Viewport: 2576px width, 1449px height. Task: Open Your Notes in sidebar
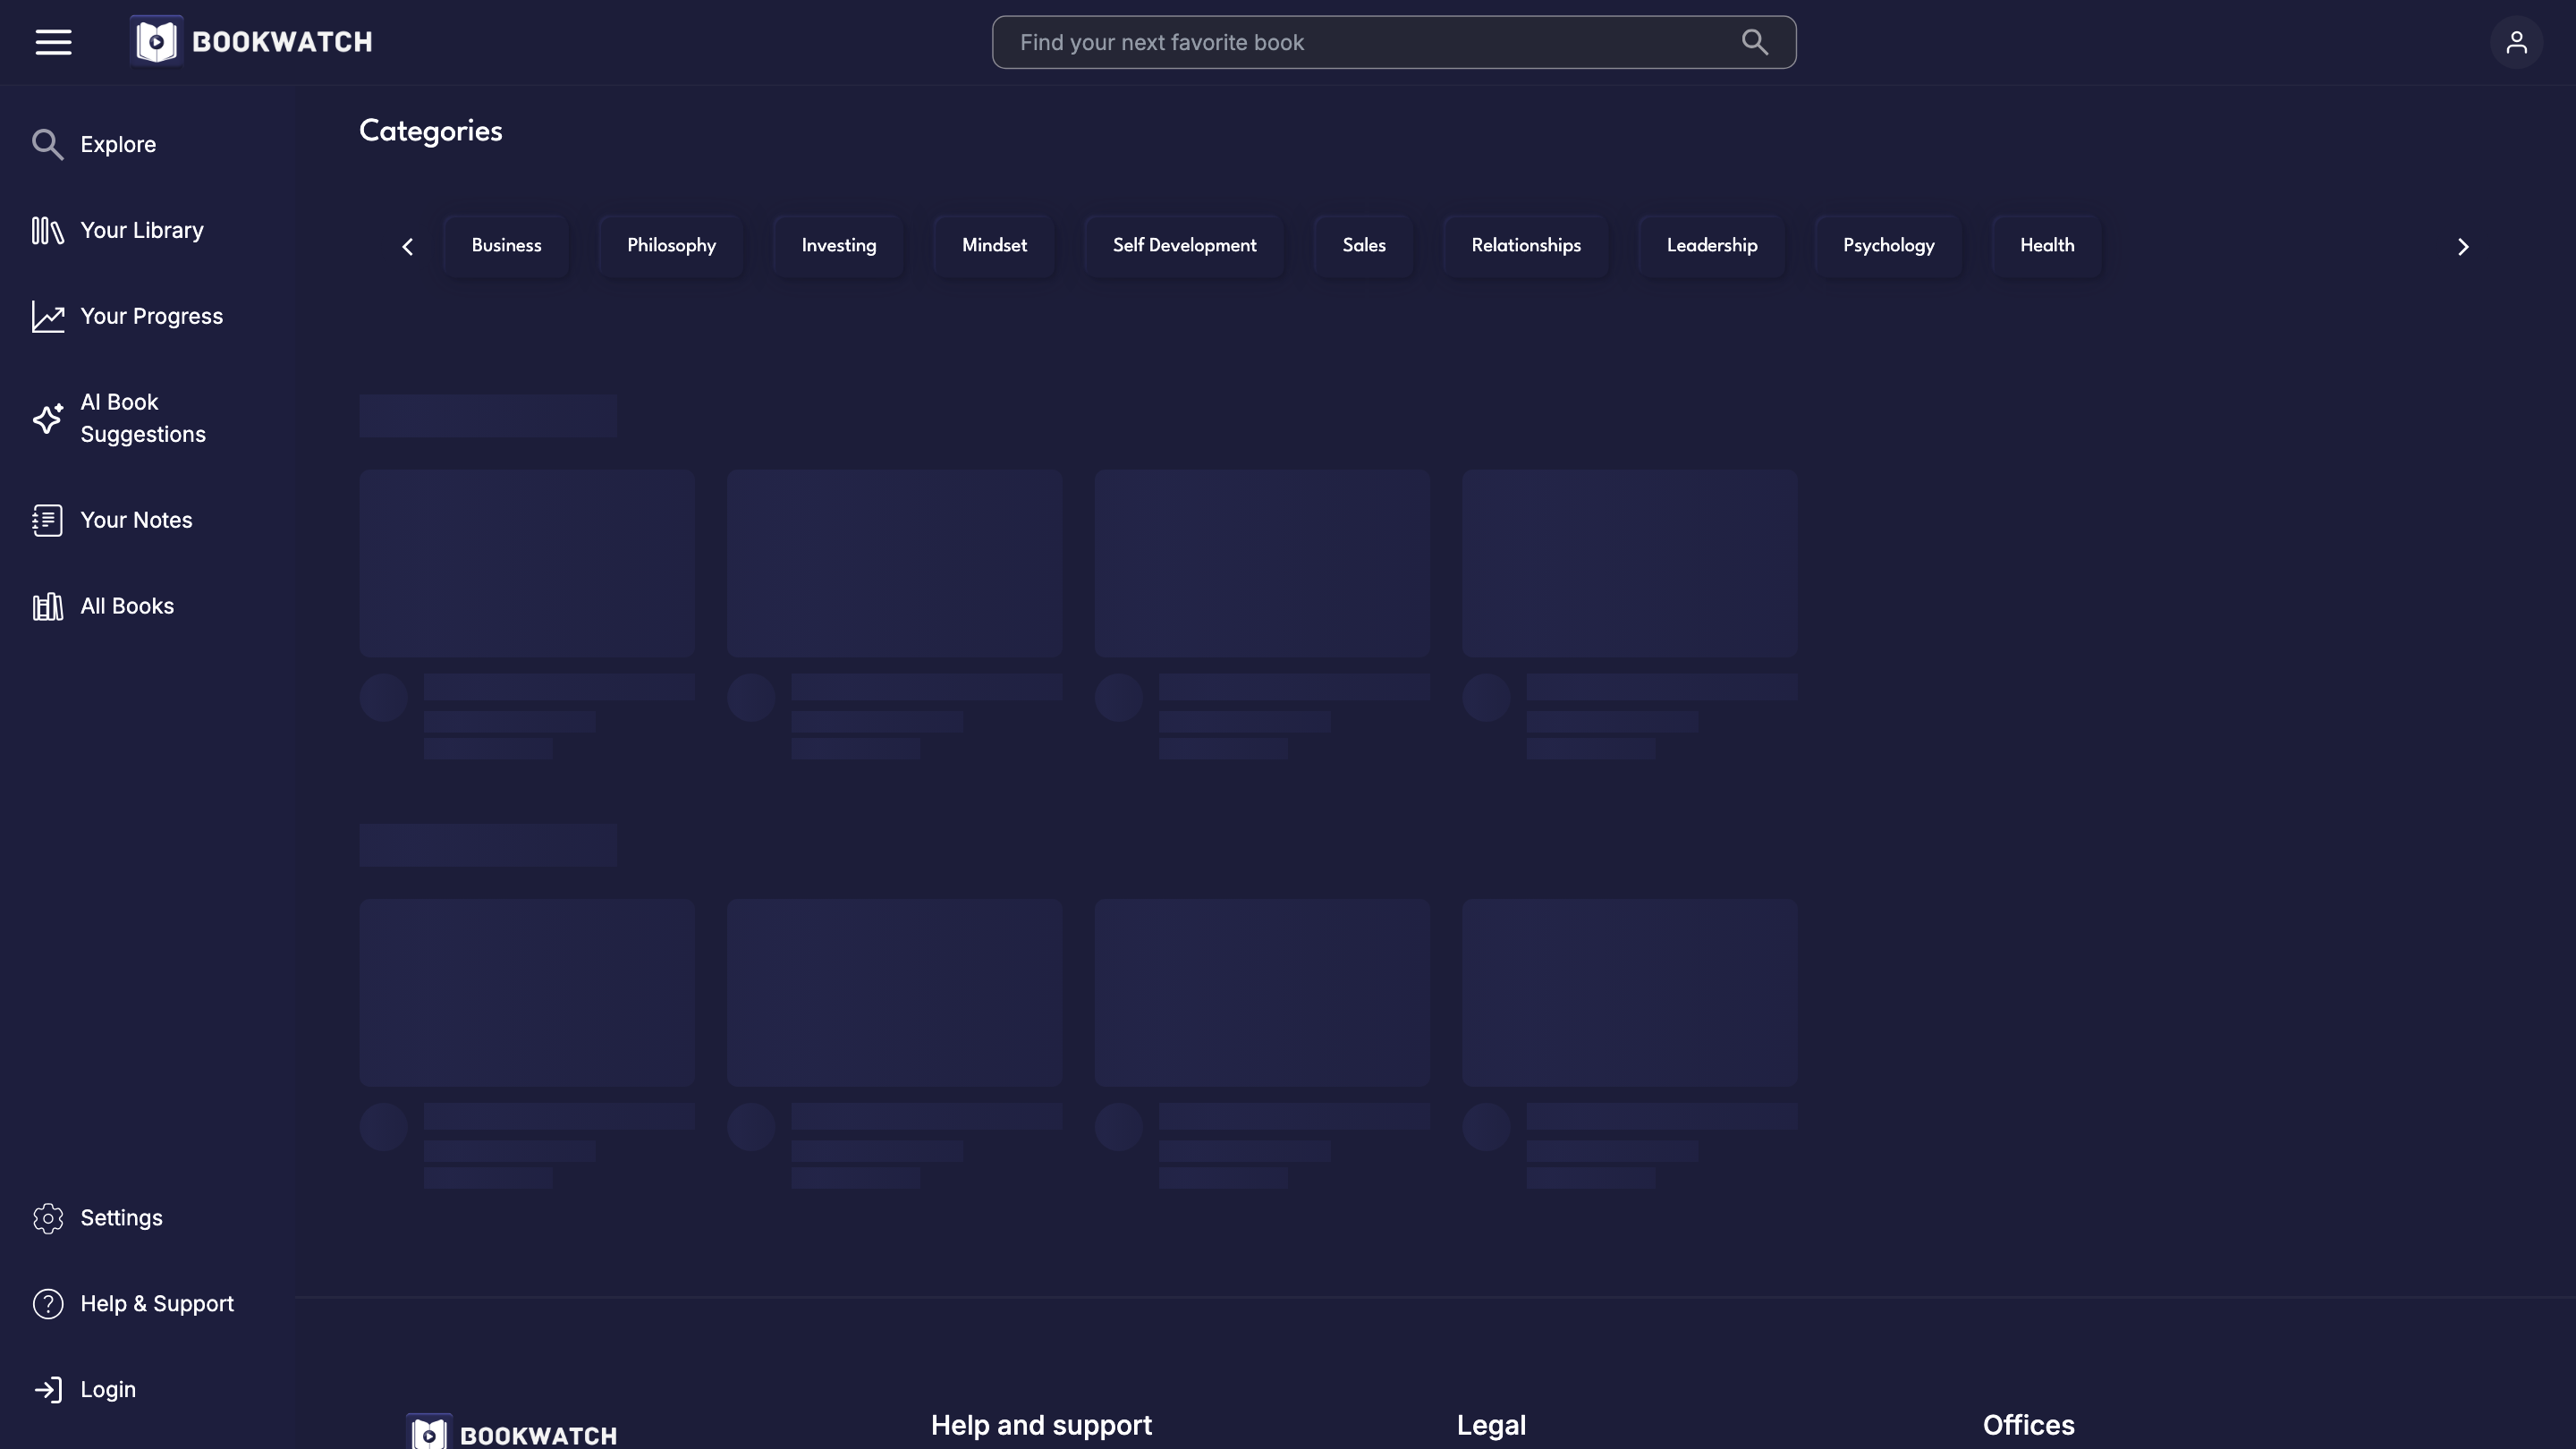(x=136, y=520)
